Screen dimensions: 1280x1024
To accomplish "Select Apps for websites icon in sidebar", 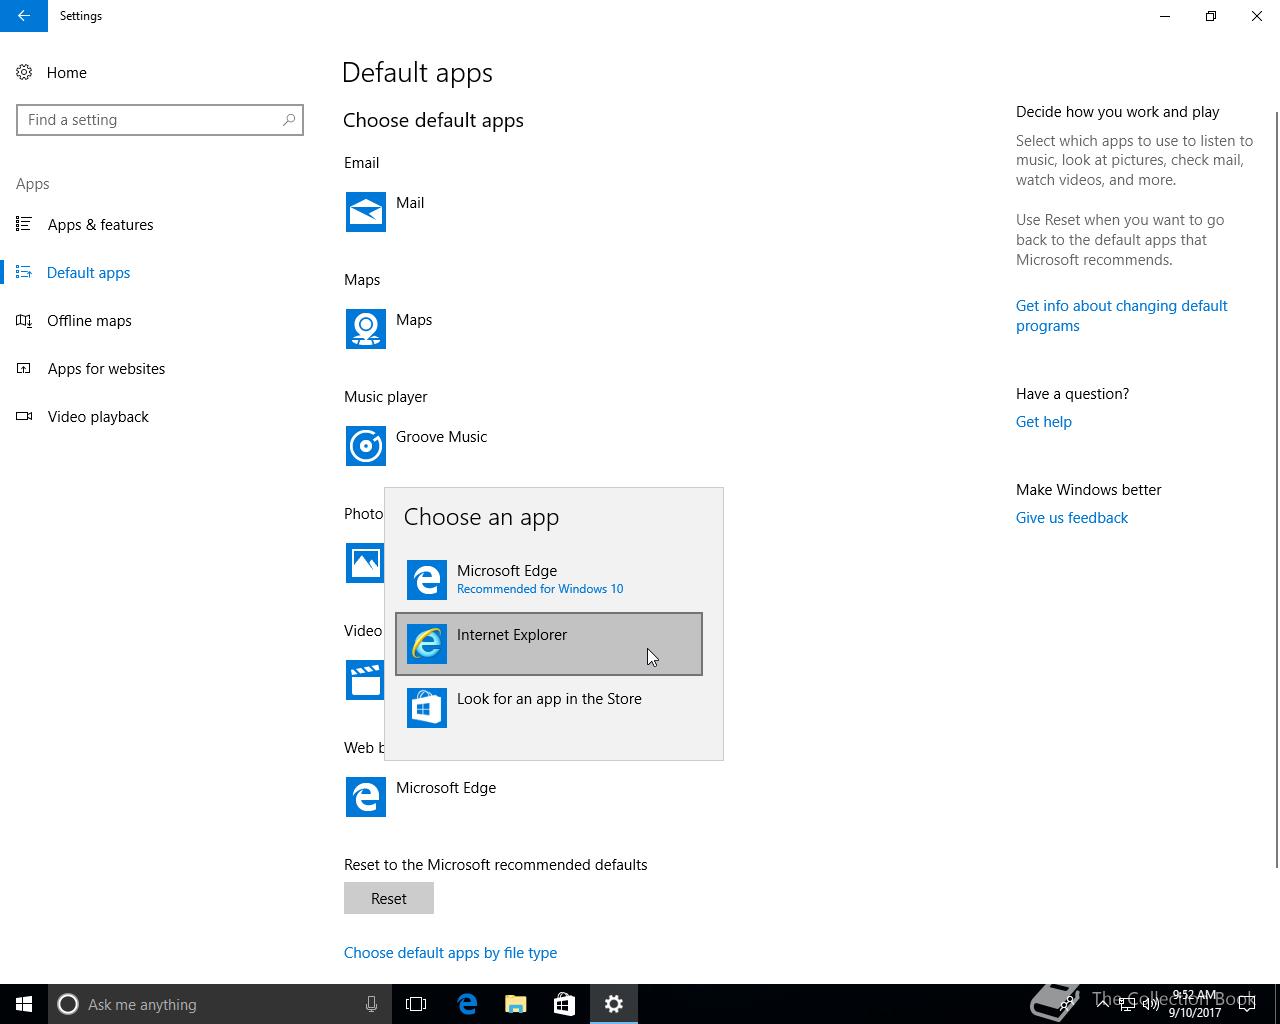I will pyautogui.click(x=24, y=369).
